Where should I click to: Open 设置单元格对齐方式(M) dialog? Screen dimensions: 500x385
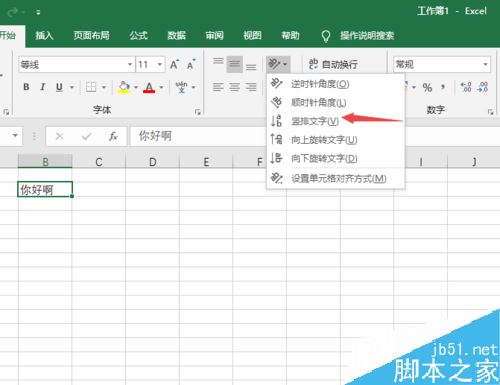pos(336,178)
